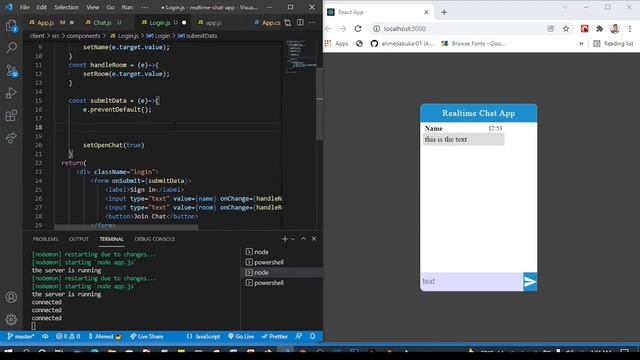Switch to the Problems panel tab
Screen dimensions: 640x360
point(45,239)
